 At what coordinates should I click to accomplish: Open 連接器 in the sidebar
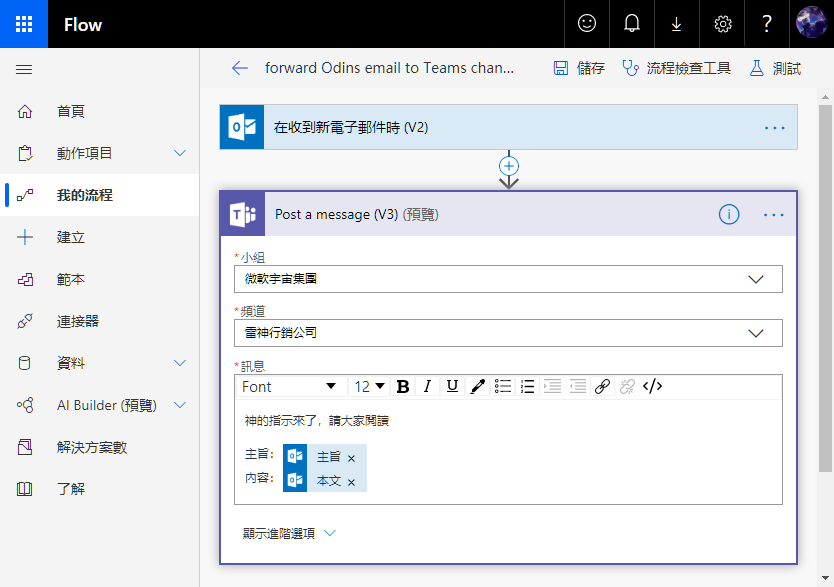point(78,321)
